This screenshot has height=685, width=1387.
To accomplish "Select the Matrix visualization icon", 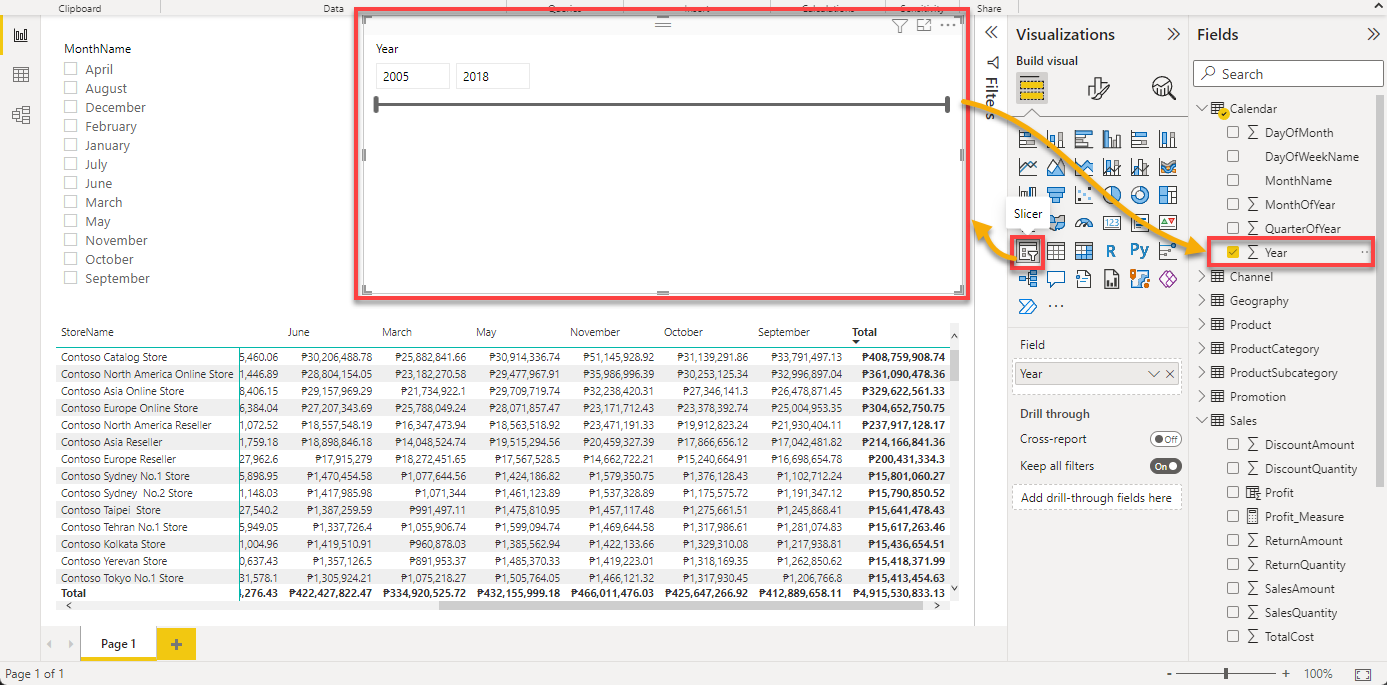I will (1082, 250).
